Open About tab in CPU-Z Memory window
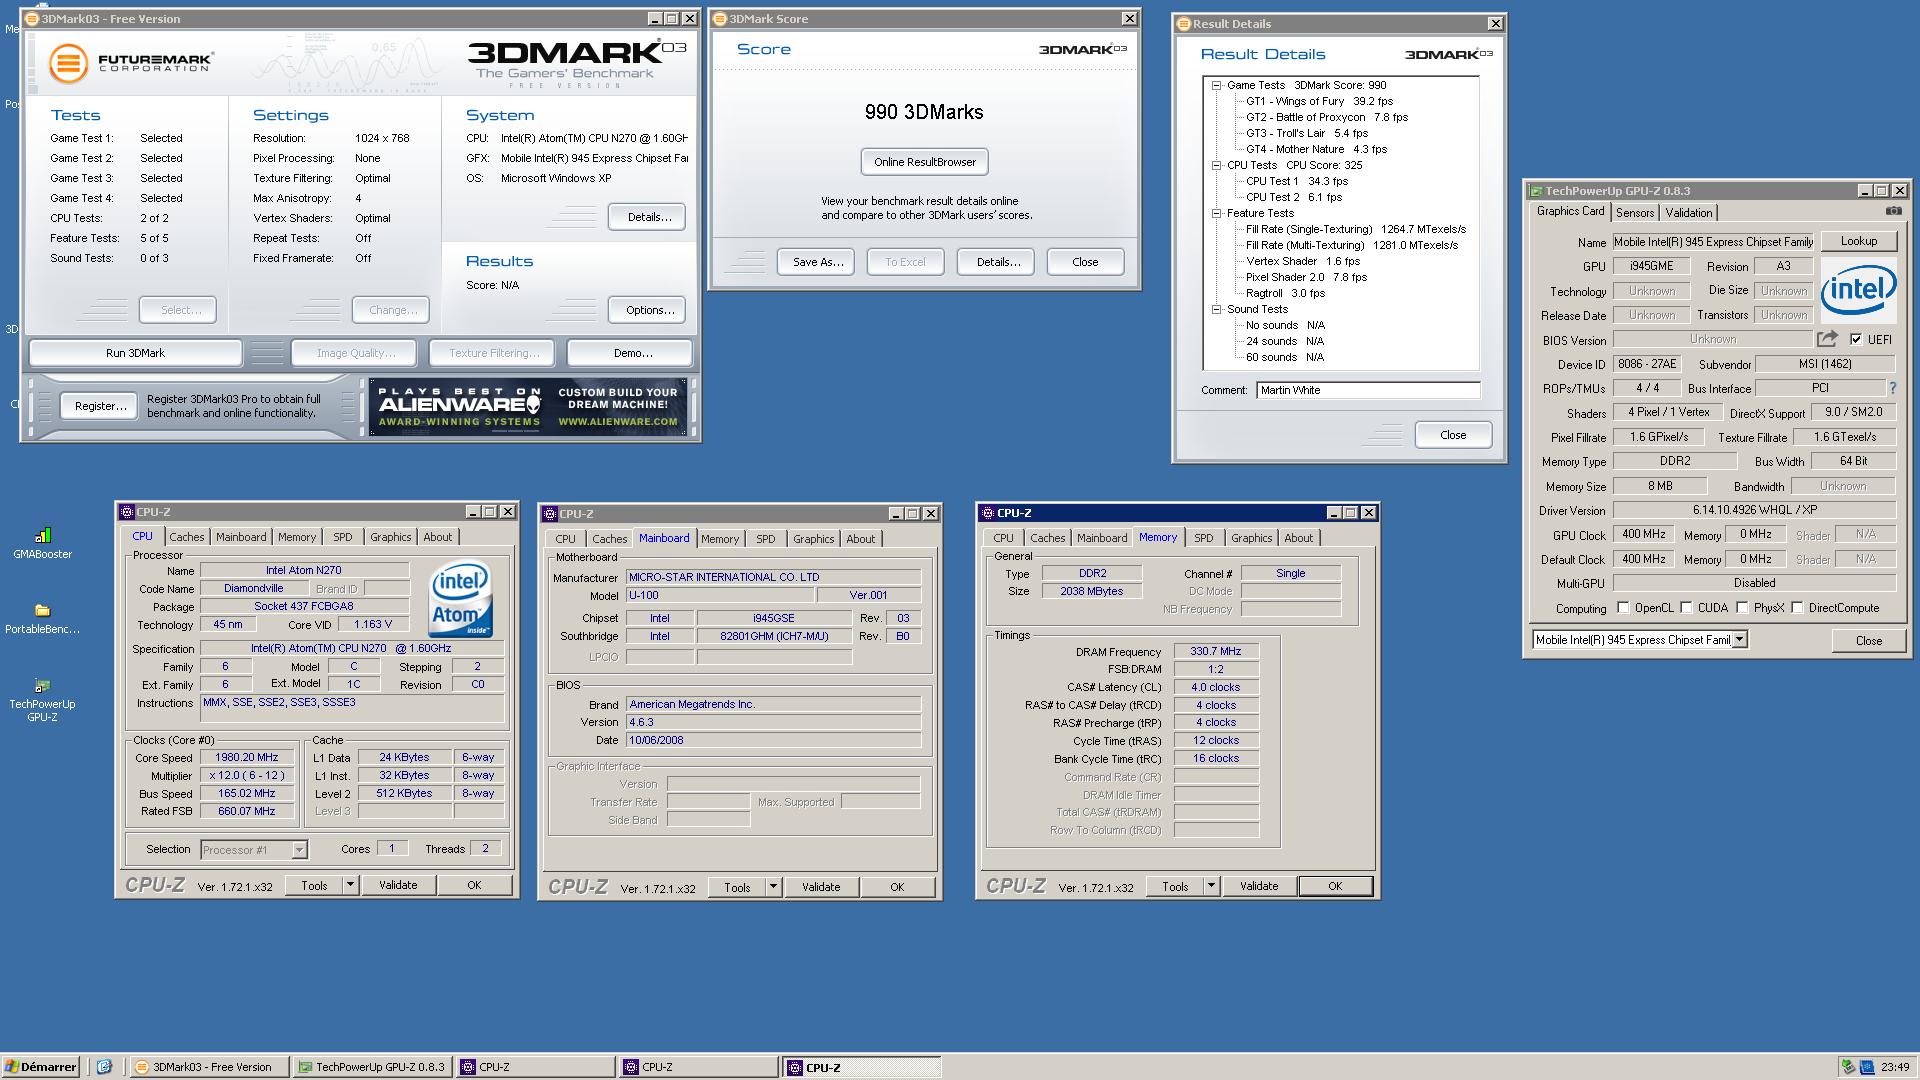The height and width of the screenshot is (1080, 1920). 1299,538
